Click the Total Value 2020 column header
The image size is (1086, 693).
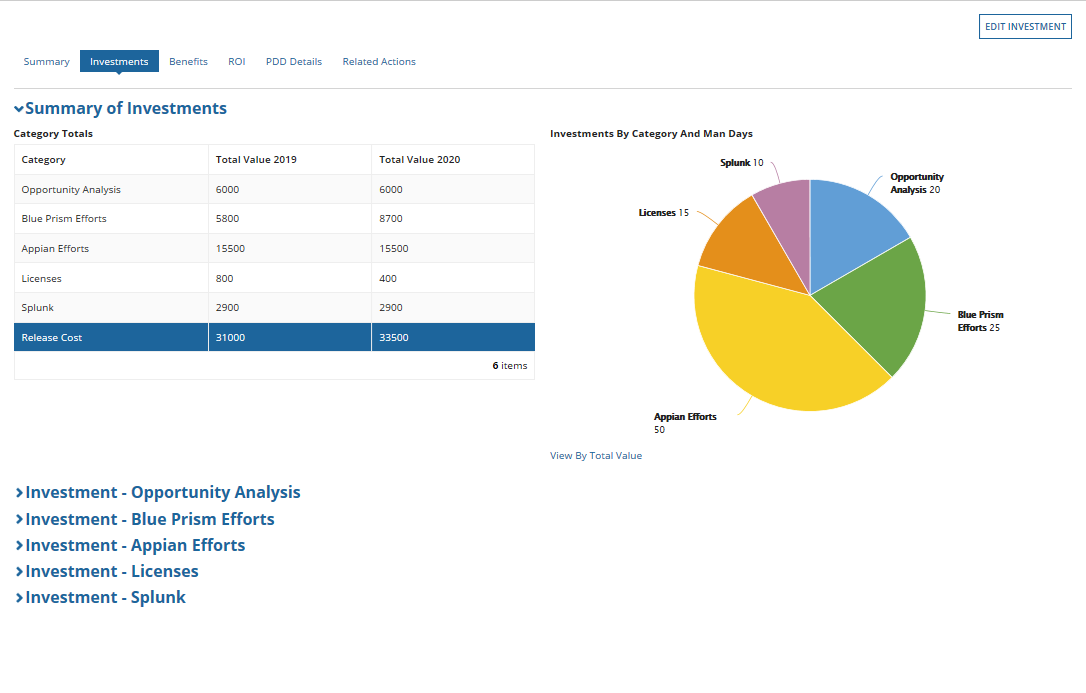tap(453, 159)
